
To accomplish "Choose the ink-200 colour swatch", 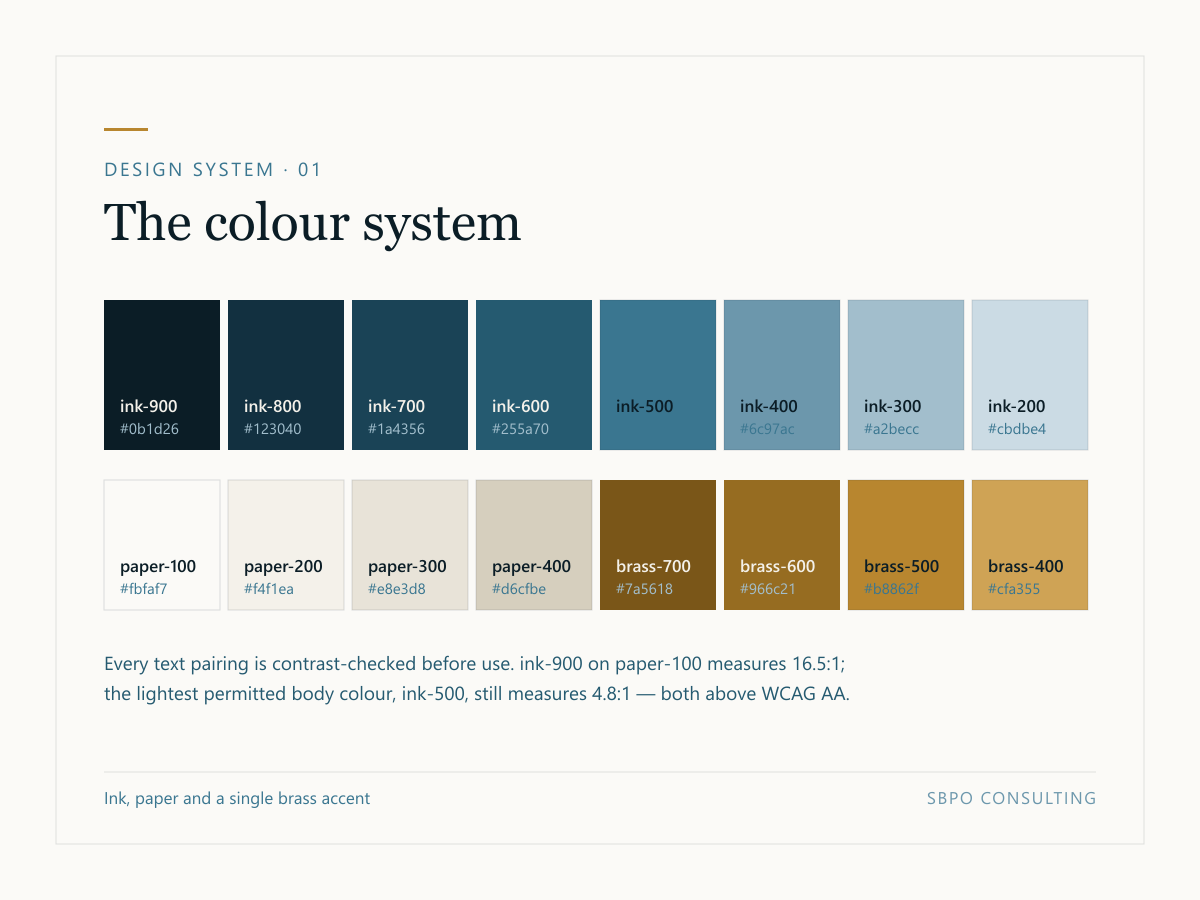I will click(x=1030, y=375).
